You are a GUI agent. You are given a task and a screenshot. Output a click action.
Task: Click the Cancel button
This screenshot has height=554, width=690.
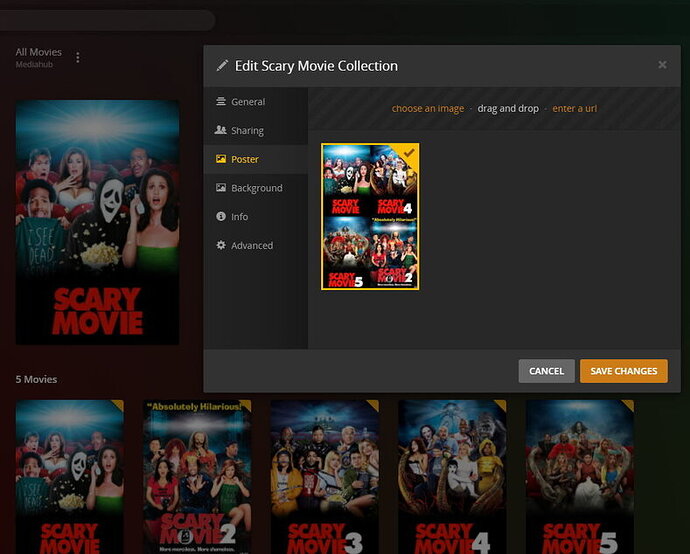tap(547, 371)
